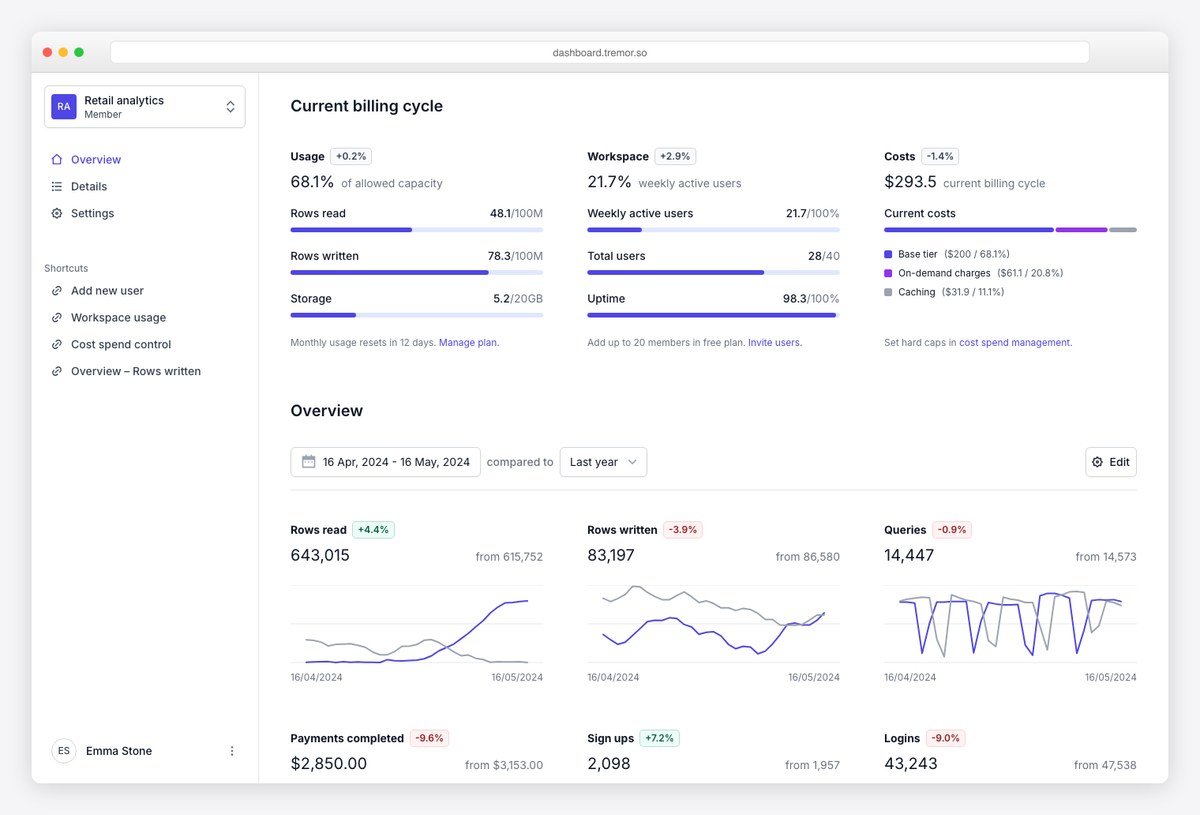Click the Emma Stone user name
The image size is (1200, 815).
point(119,751)
